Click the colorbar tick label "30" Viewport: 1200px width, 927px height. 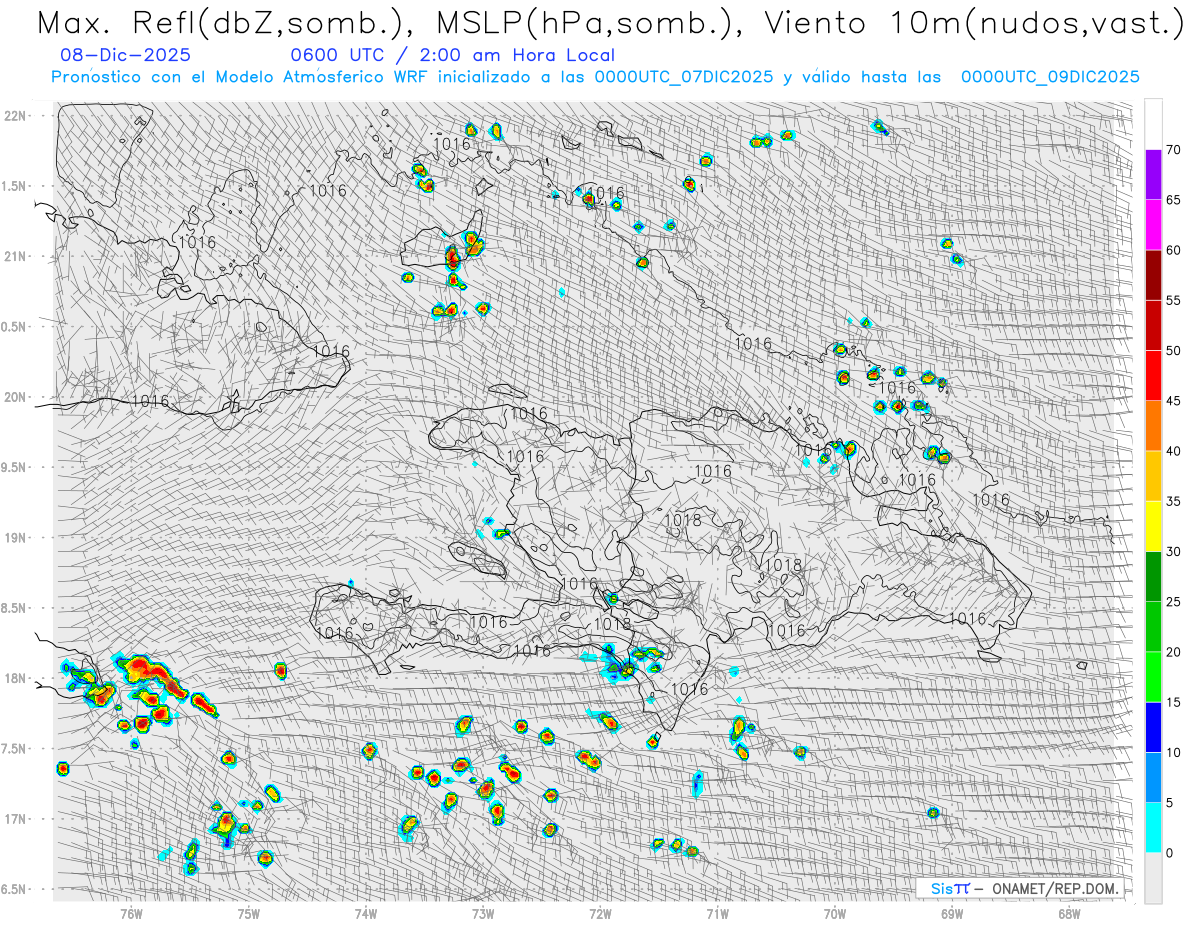tap(1173, 551)
